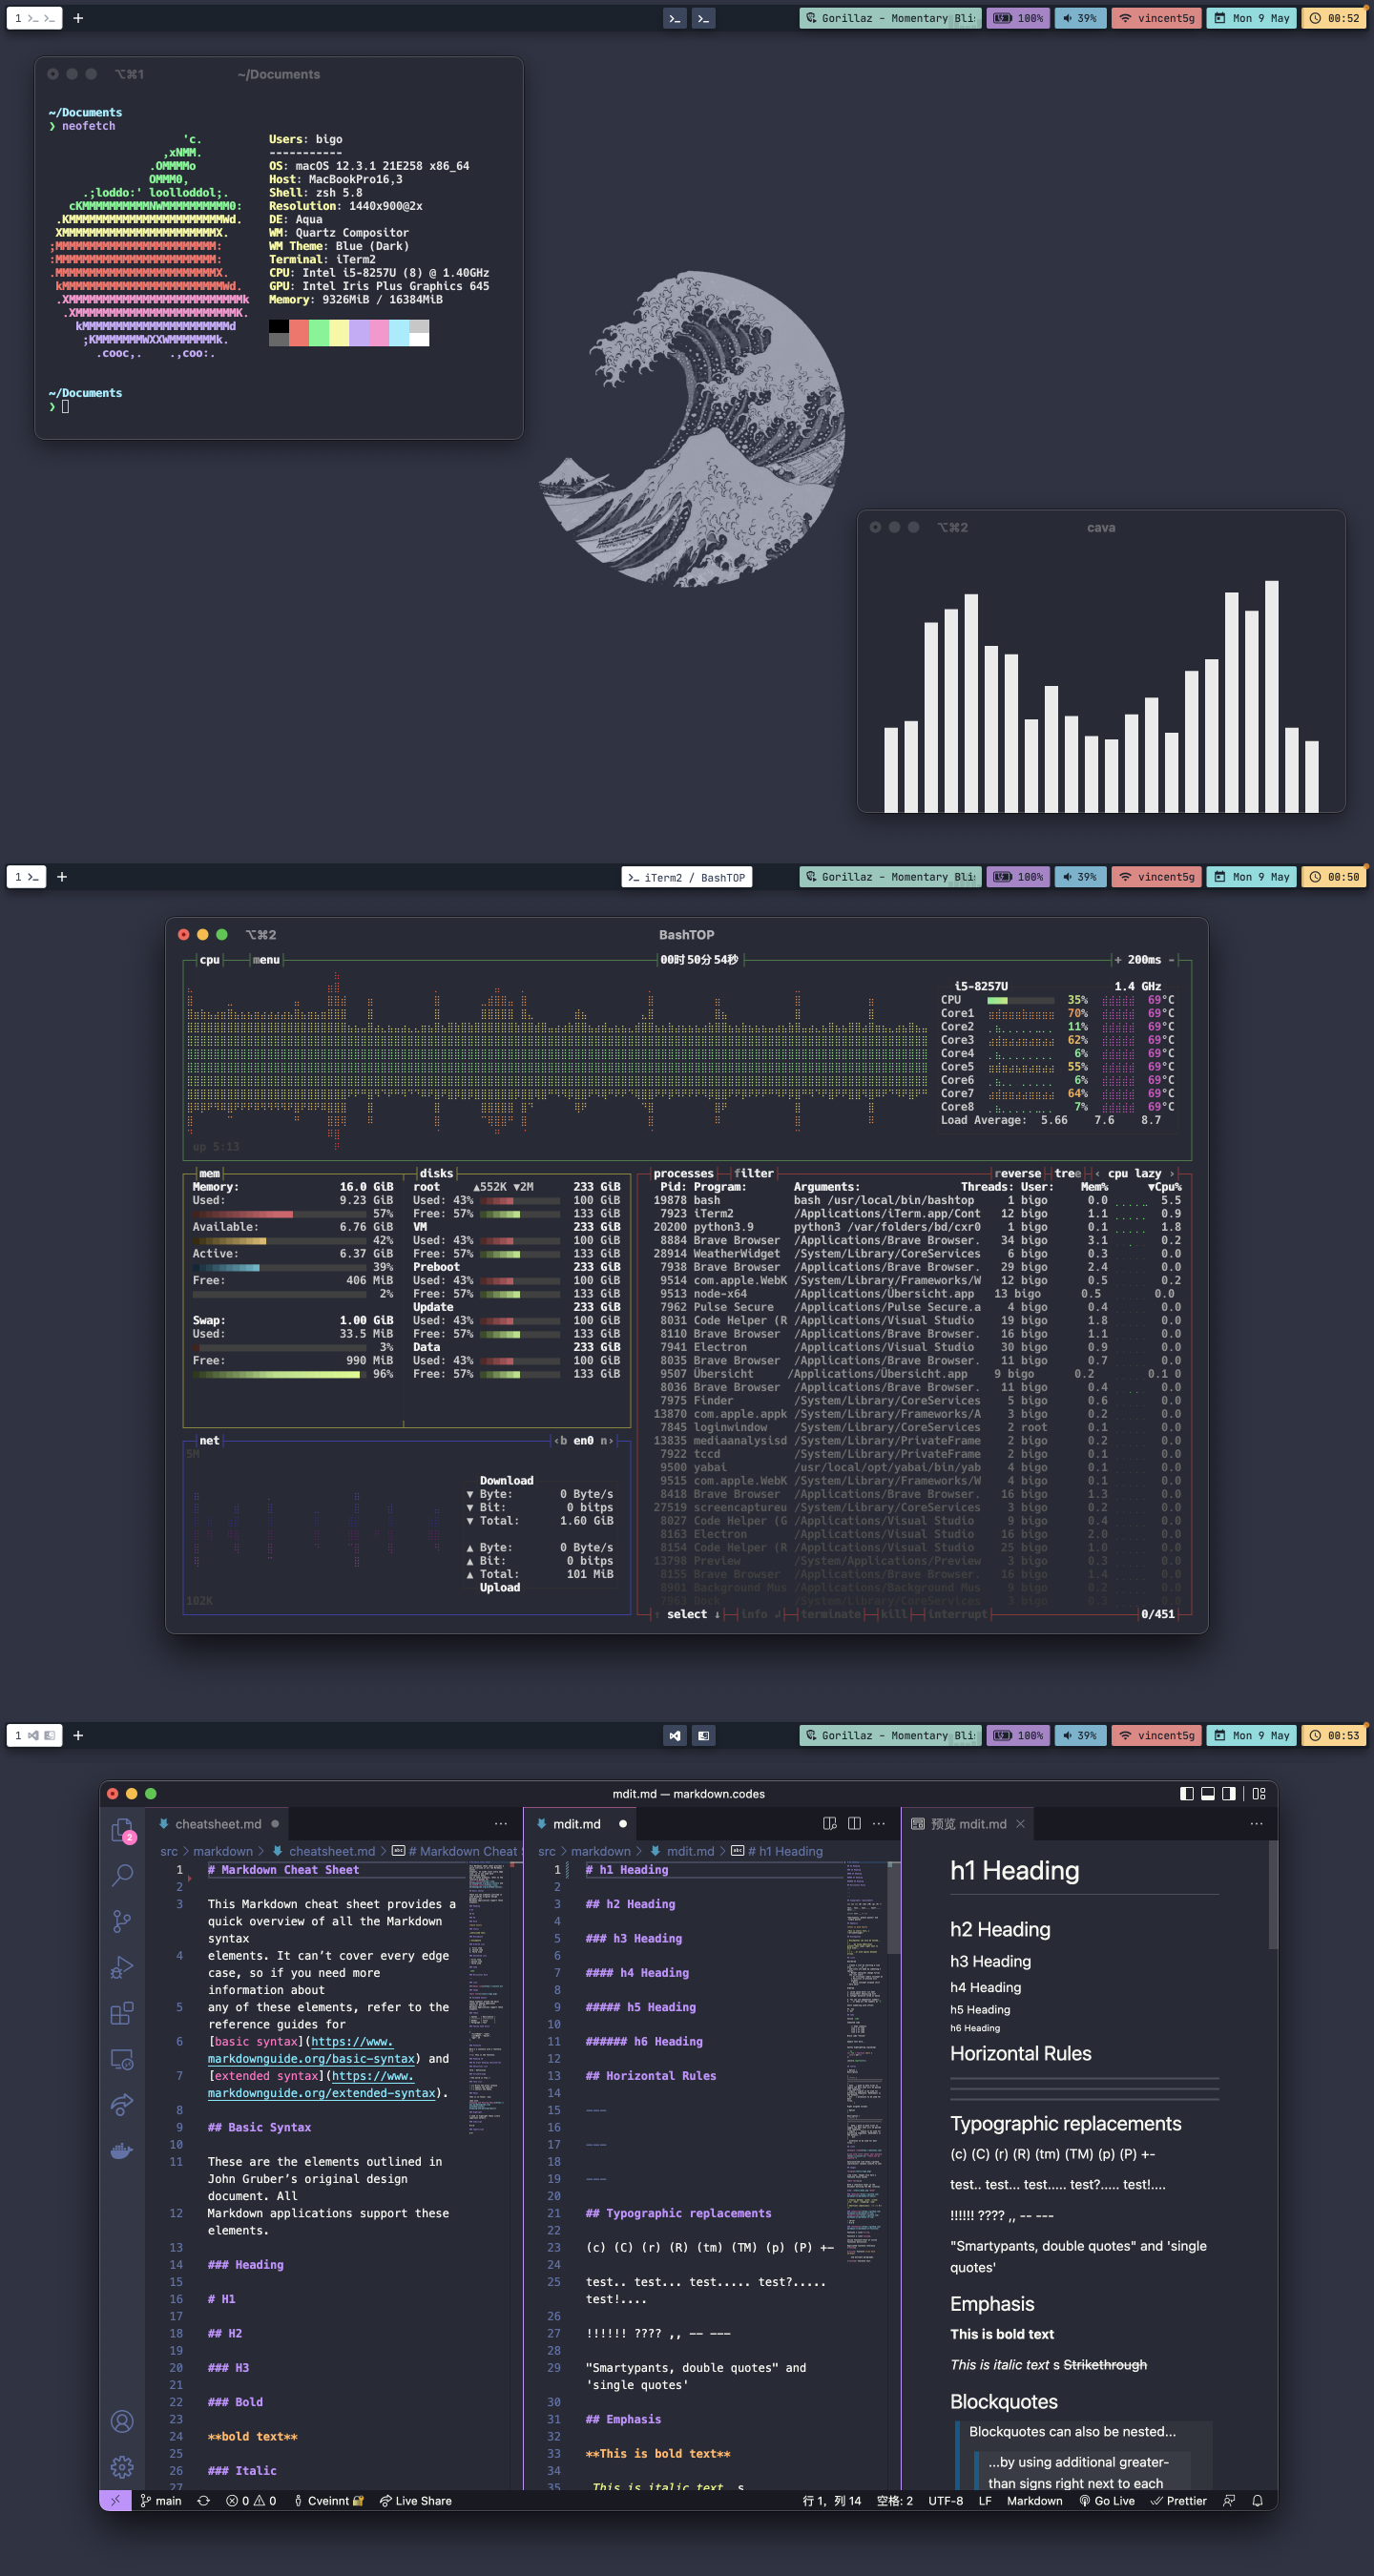Screen dimensions: 1374x2576
Task: Click the markdown preview vertical scrollbar
Action: (1272, 1894)
